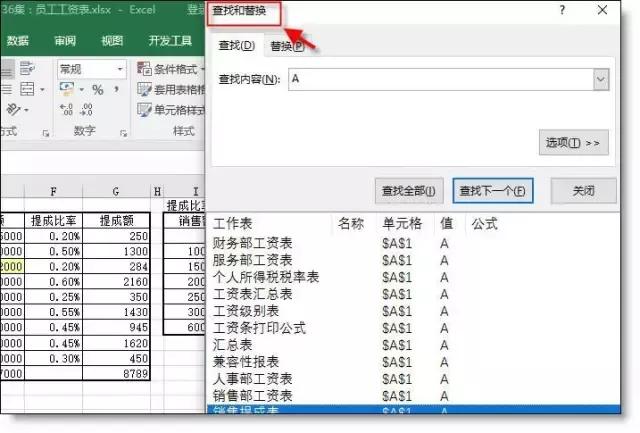Open the 审阅 ribbon tab
This screenshot has width=640, height=433.
click(x=65, y=40)
